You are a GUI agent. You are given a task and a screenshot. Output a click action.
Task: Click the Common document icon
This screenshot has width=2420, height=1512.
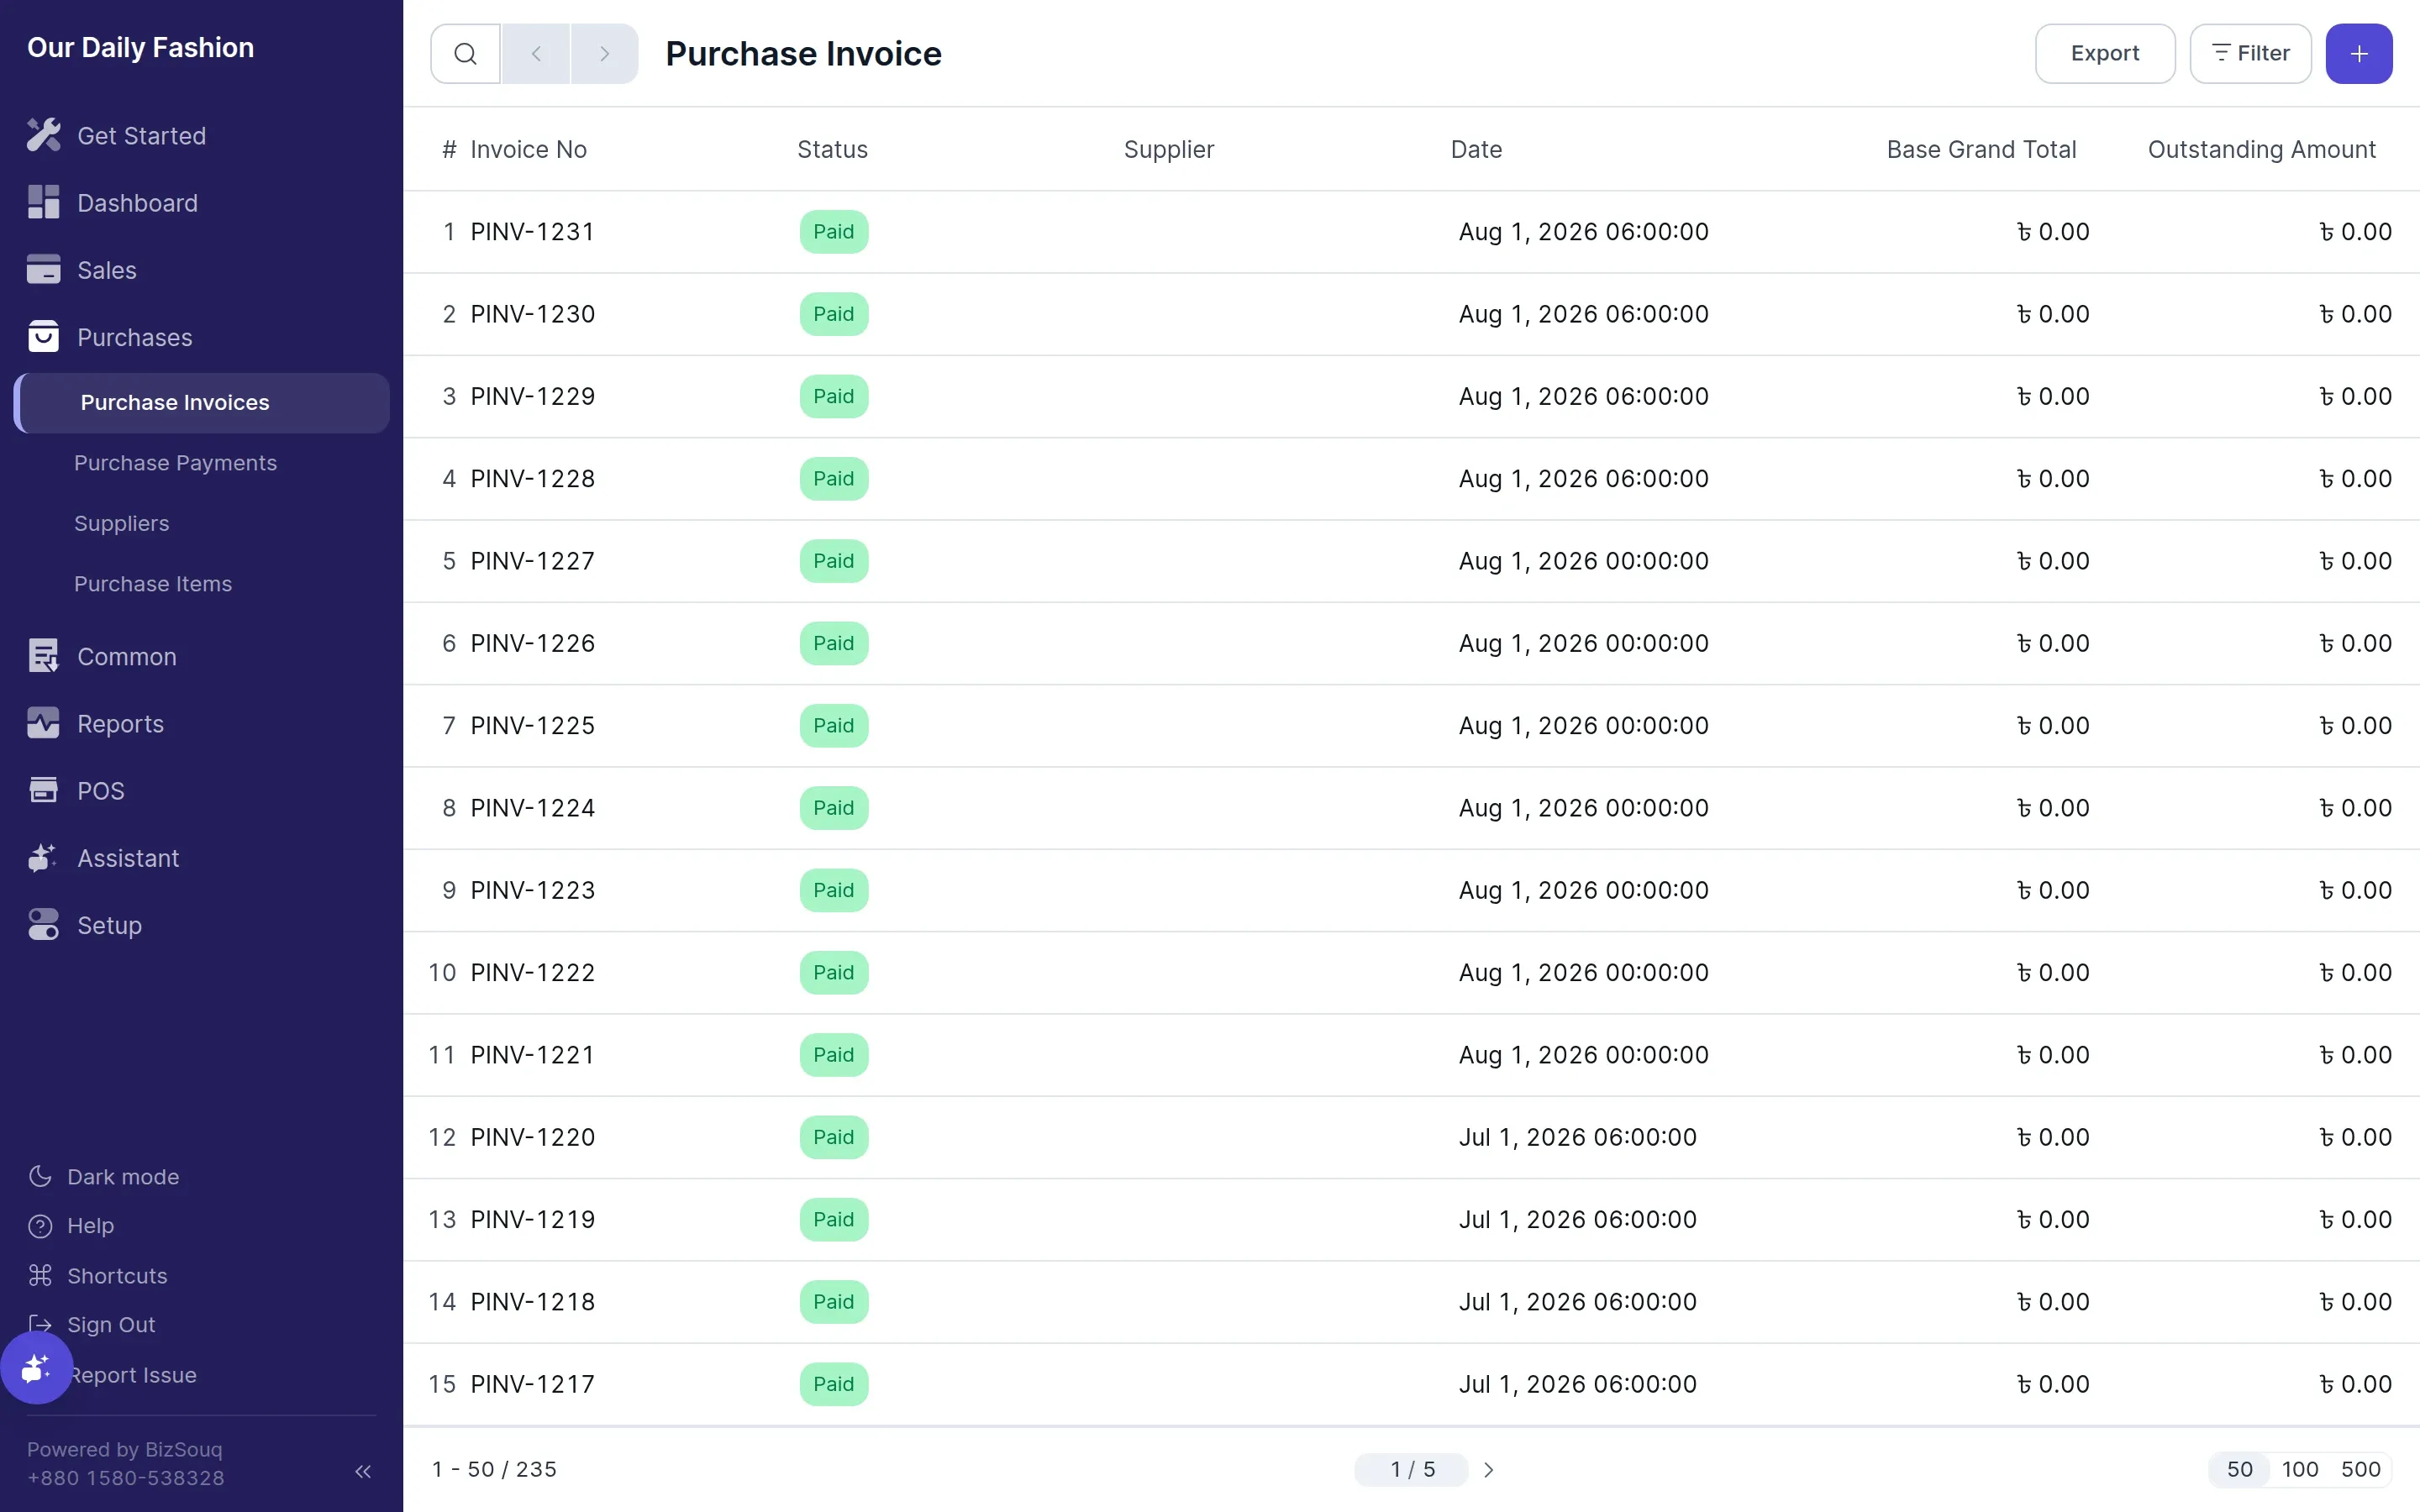pos(43,656)
